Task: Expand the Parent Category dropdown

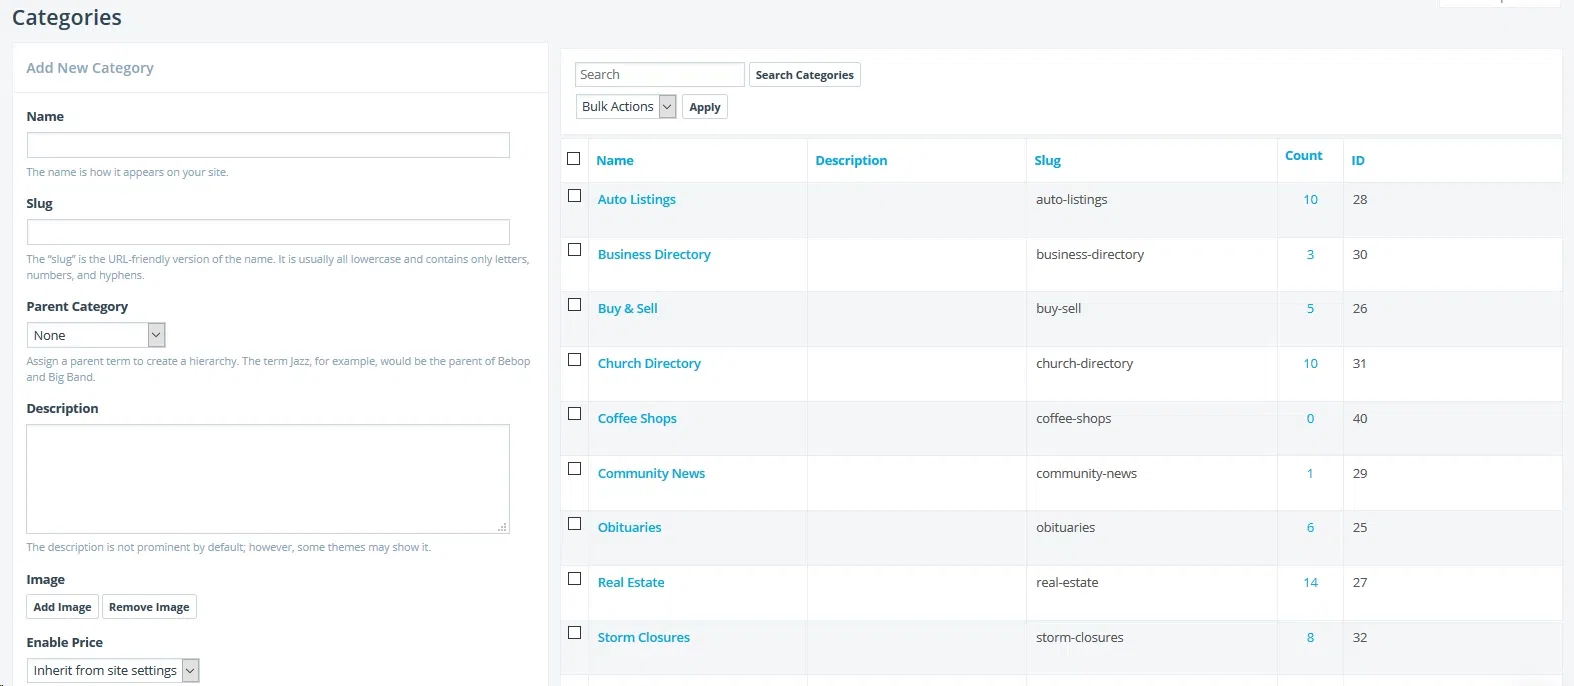Action: pos(95,336)
